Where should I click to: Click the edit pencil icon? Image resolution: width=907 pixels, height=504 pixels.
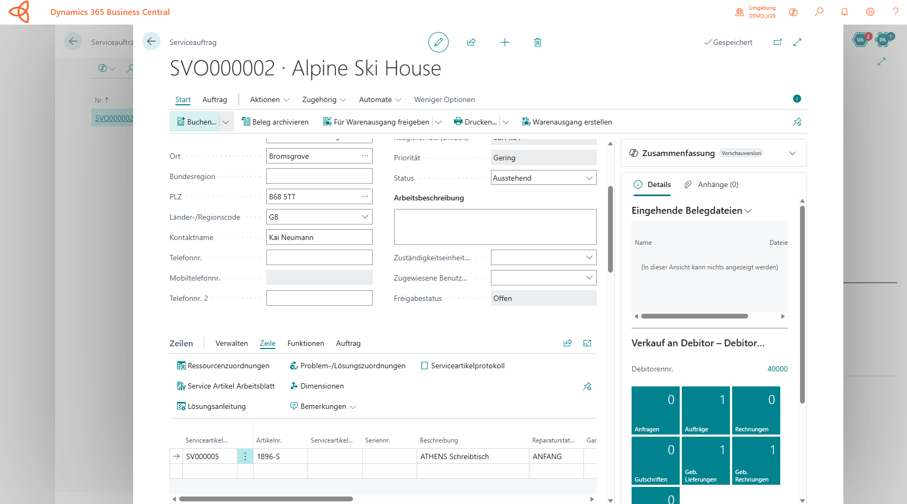tap(438, 42)
